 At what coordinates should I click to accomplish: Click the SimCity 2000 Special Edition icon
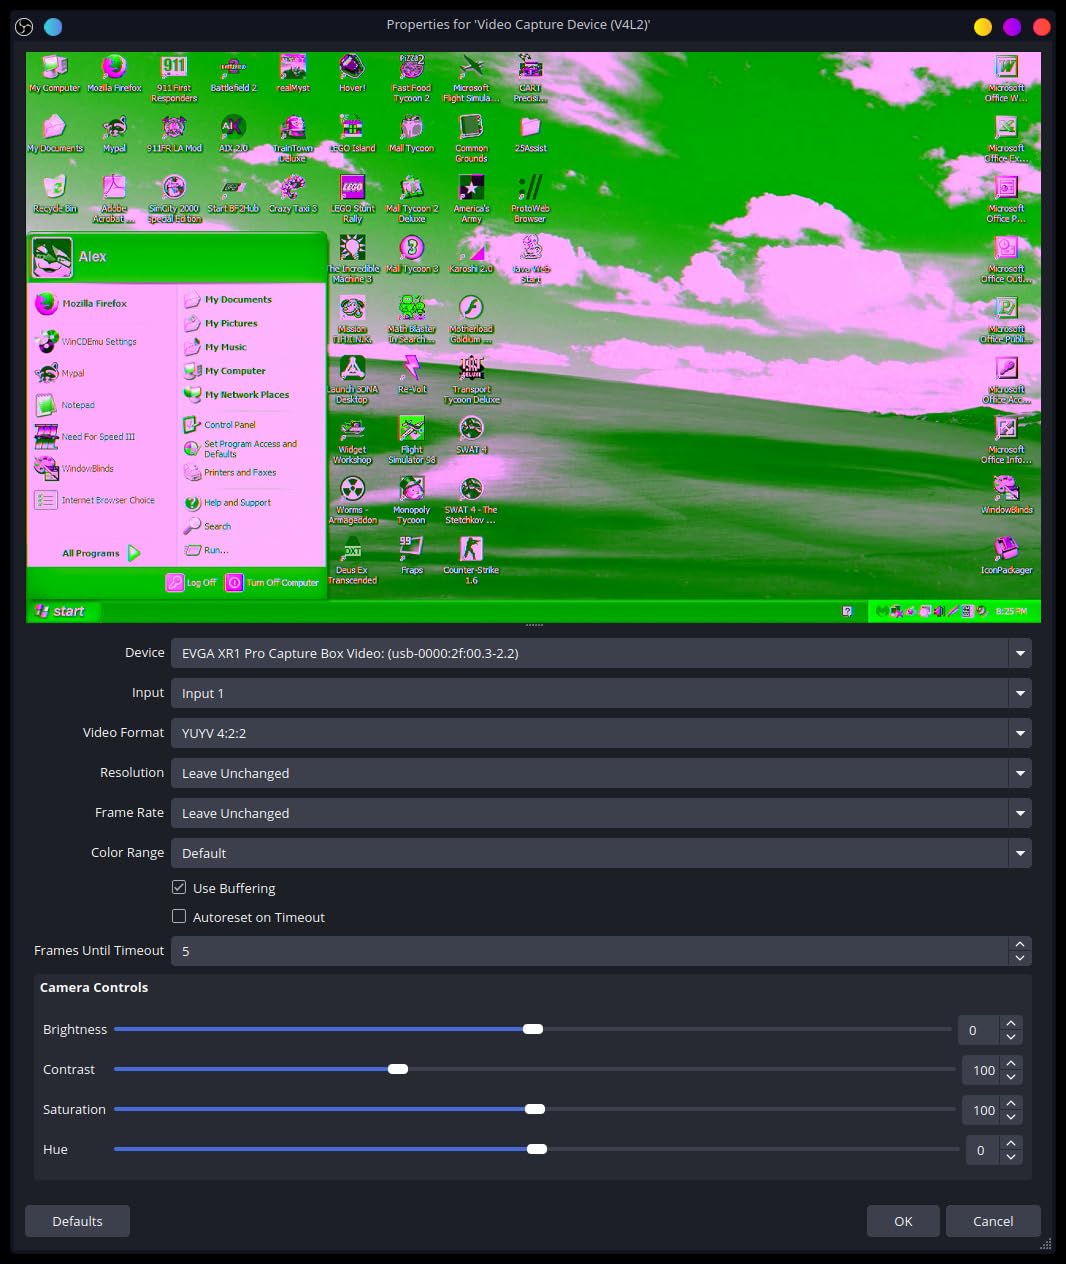coord(174,199)
